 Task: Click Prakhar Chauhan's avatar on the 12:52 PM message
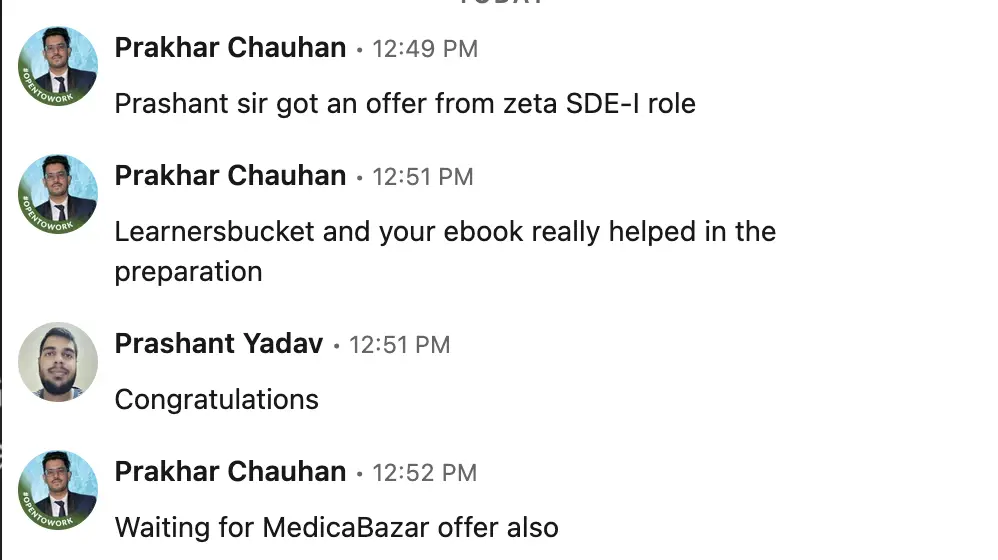tap(58, 490)
